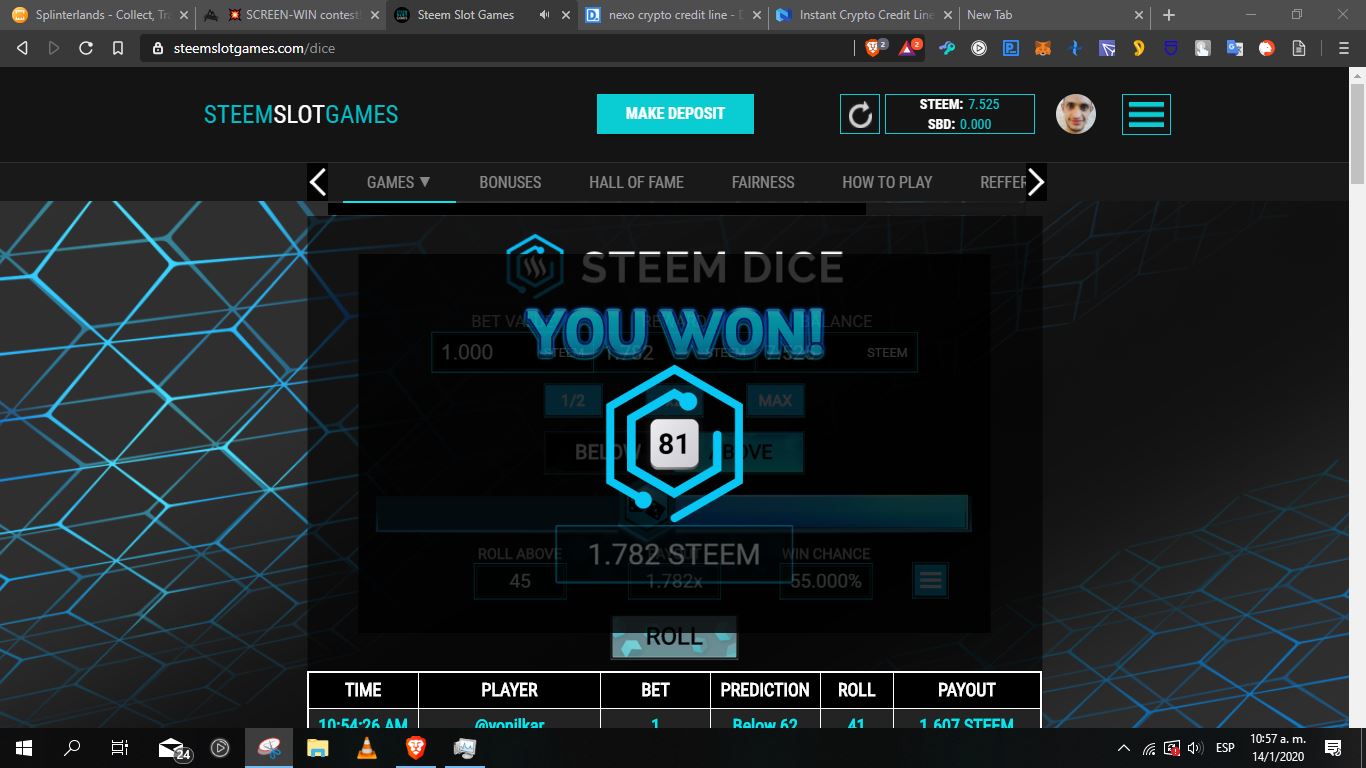Open VLC media player from taskbar
Image resolution: width=1366 pixels, height=768 pixels.
click(x=367, y=747)
